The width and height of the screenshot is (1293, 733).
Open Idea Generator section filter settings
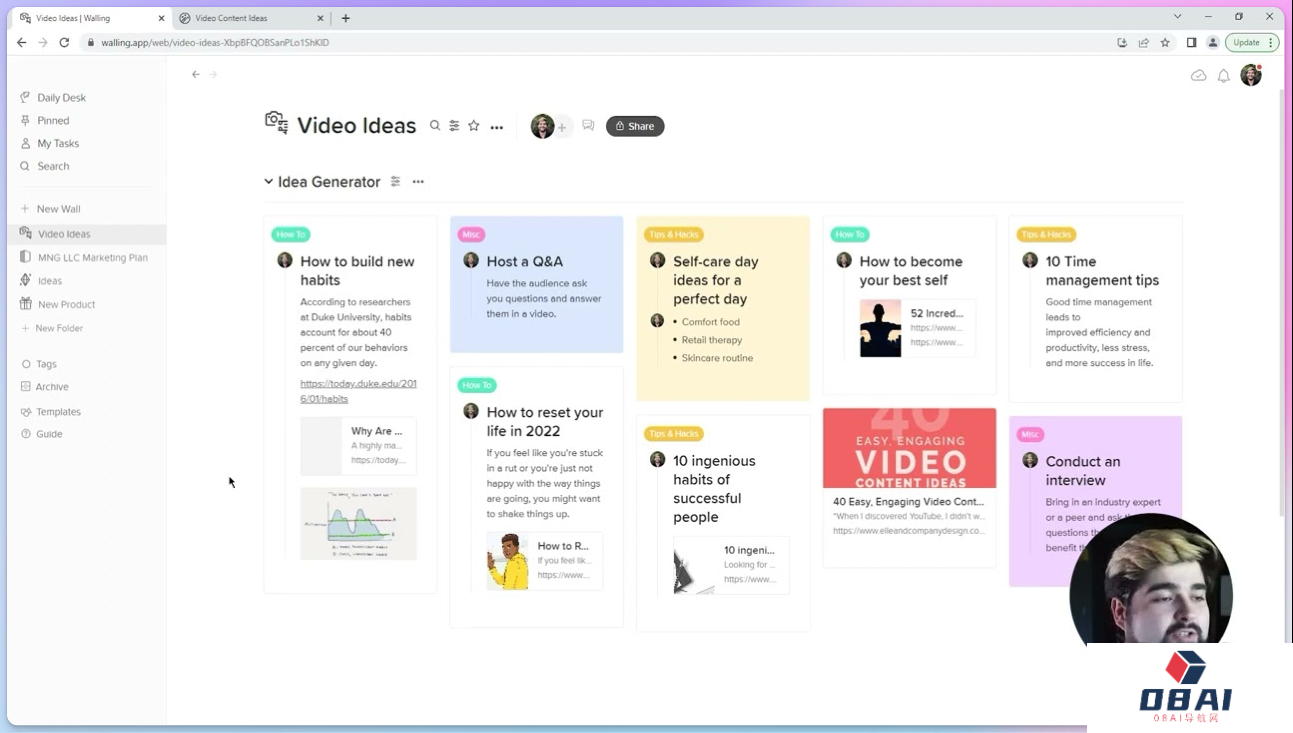pyautogui.click(x=396, y=182)
